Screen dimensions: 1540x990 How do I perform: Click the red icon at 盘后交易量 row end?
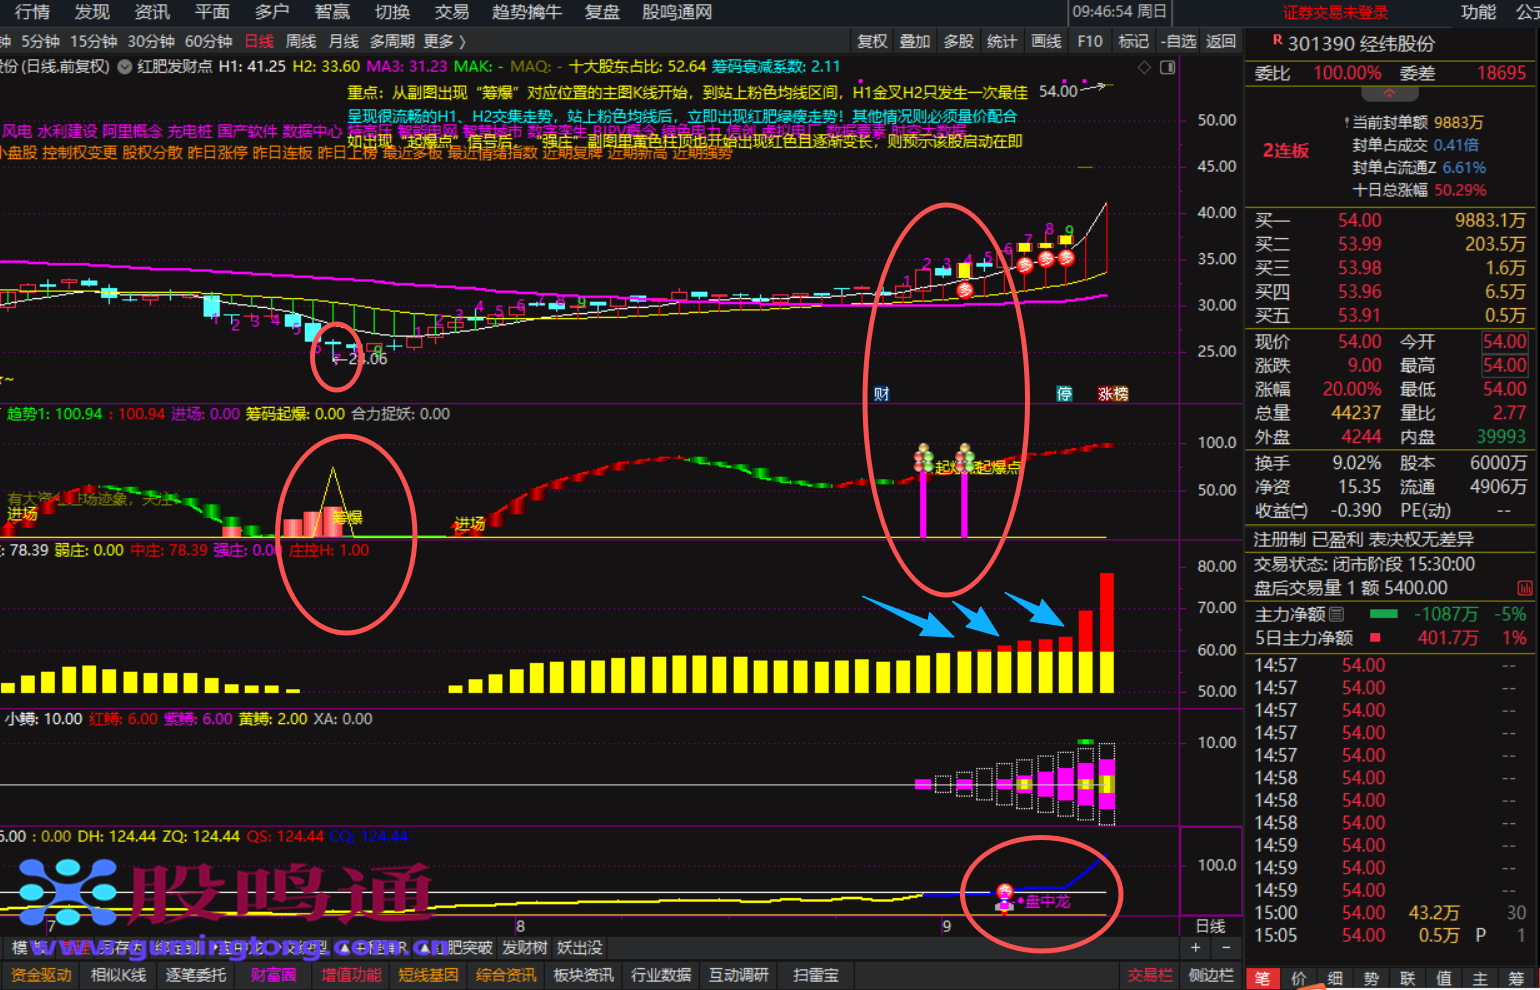[1525, 588]
